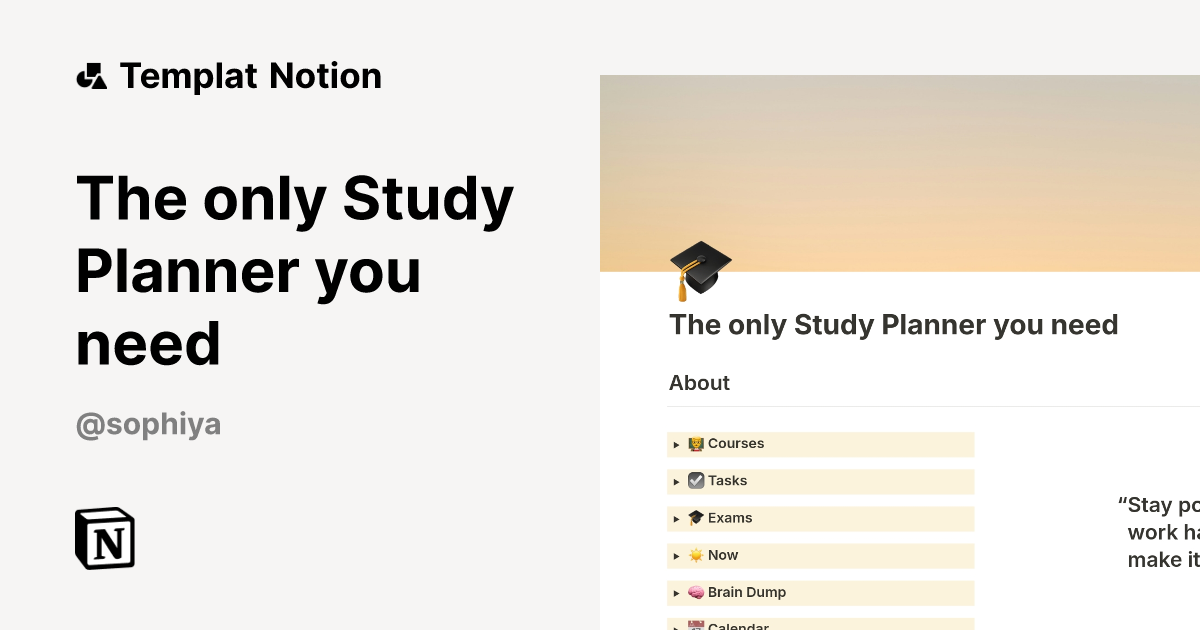The width and height of the screenshot is (1200, 630).
Task: Click the graduation cap emoji beside Exams
Action: click(x=696, y=518)
